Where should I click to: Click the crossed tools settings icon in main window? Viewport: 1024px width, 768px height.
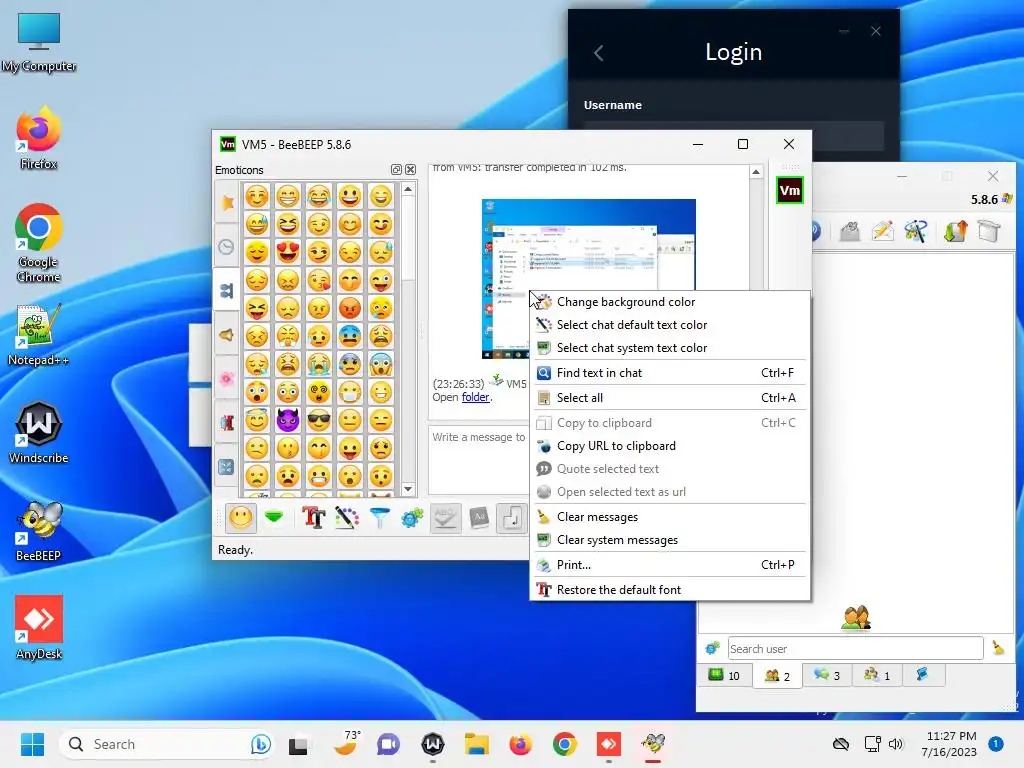click(916, 231)
